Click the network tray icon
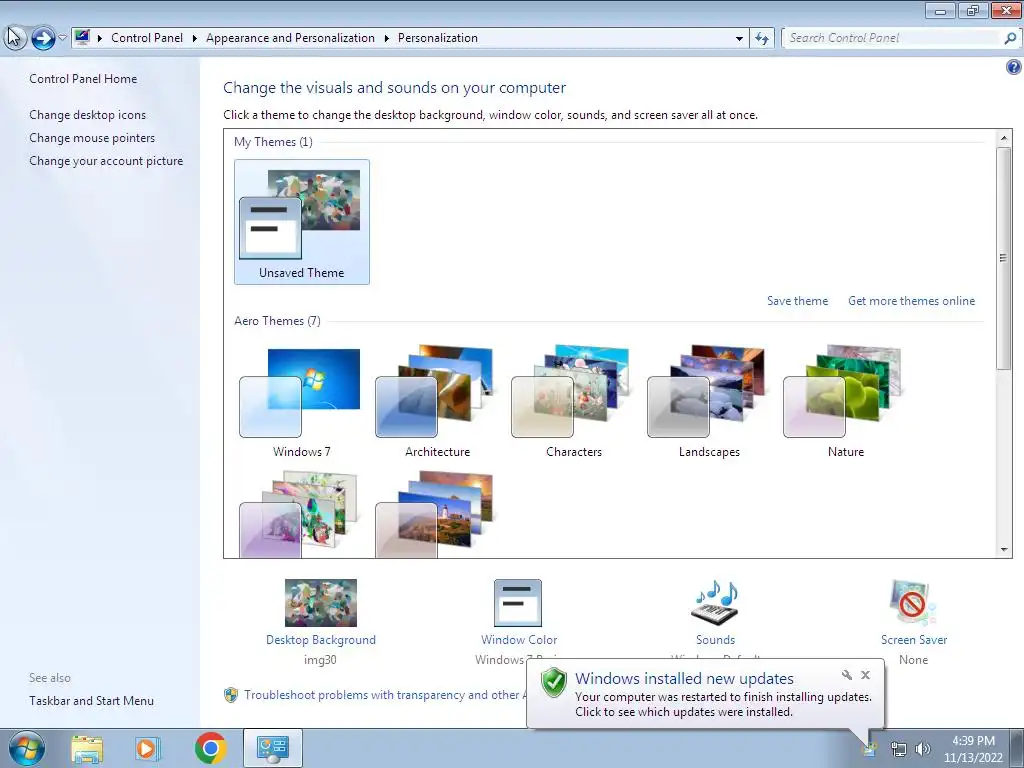This screenshot has height=768, width=1024. (899, 750)
